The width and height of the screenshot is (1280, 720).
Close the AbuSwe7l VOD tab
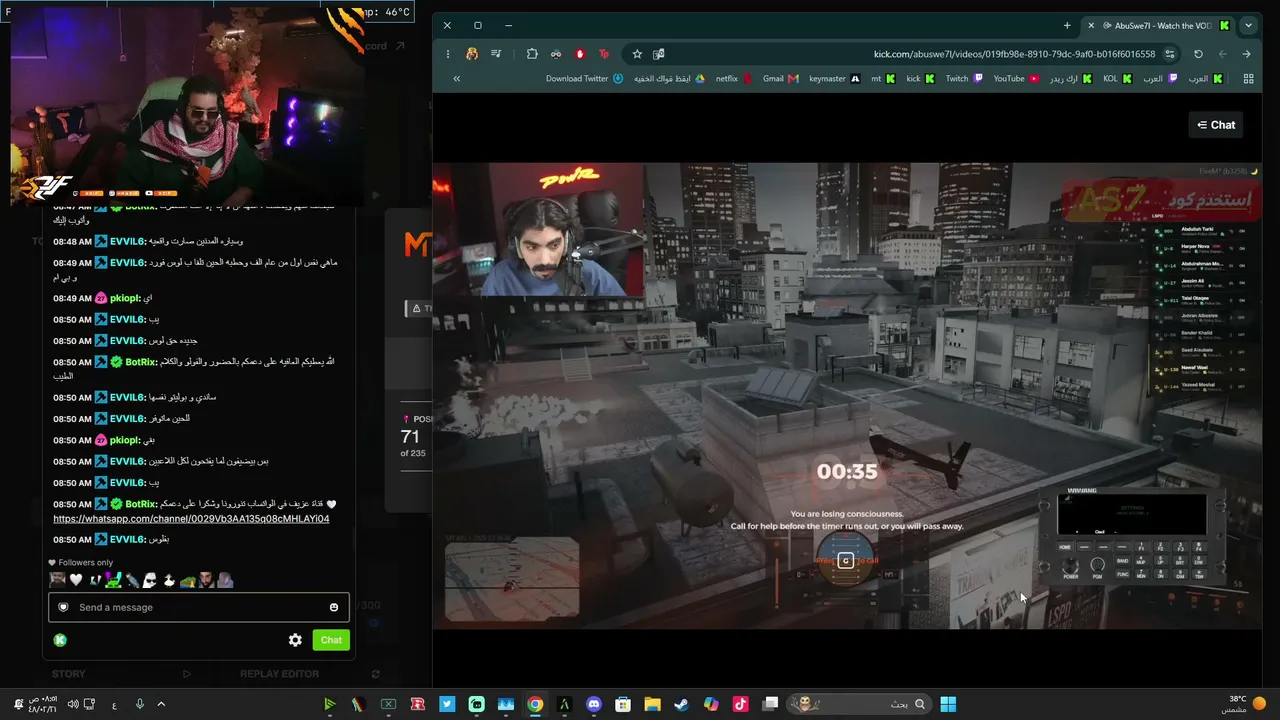tap(1091, 25)
